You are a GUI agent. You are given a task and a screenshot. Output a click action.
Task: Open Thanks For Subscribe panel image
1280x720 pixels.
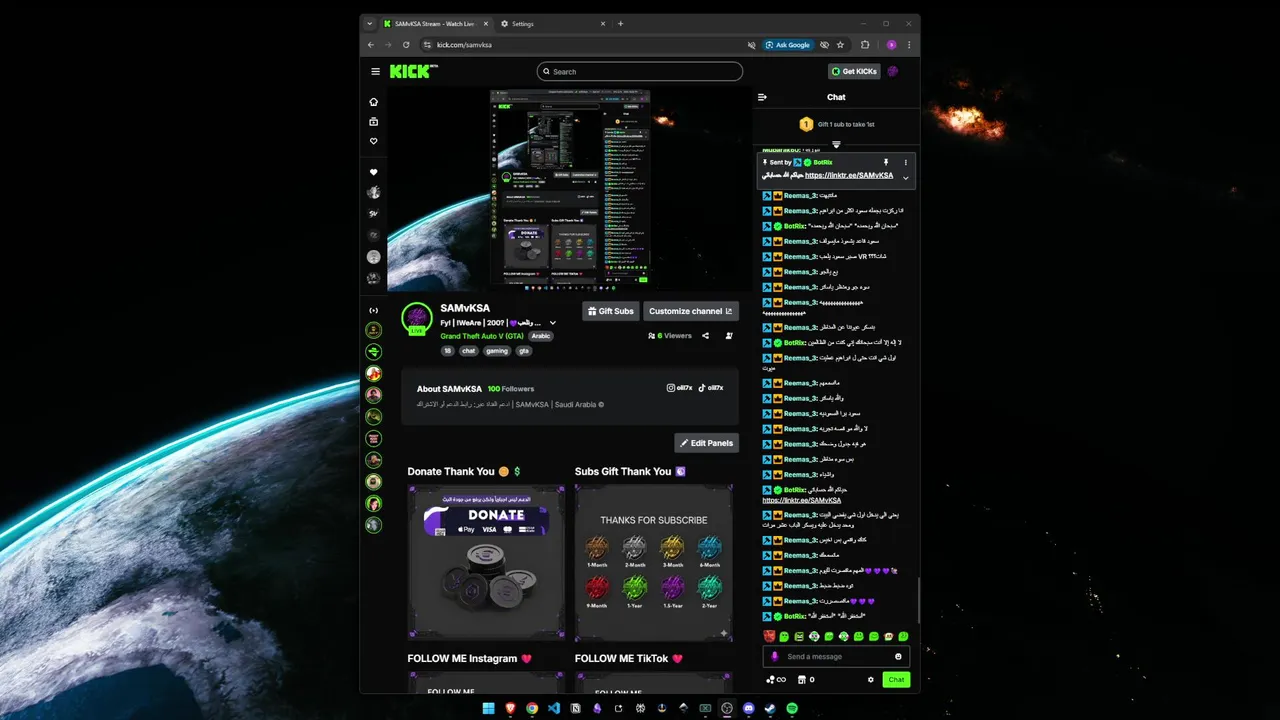(653, 562)
